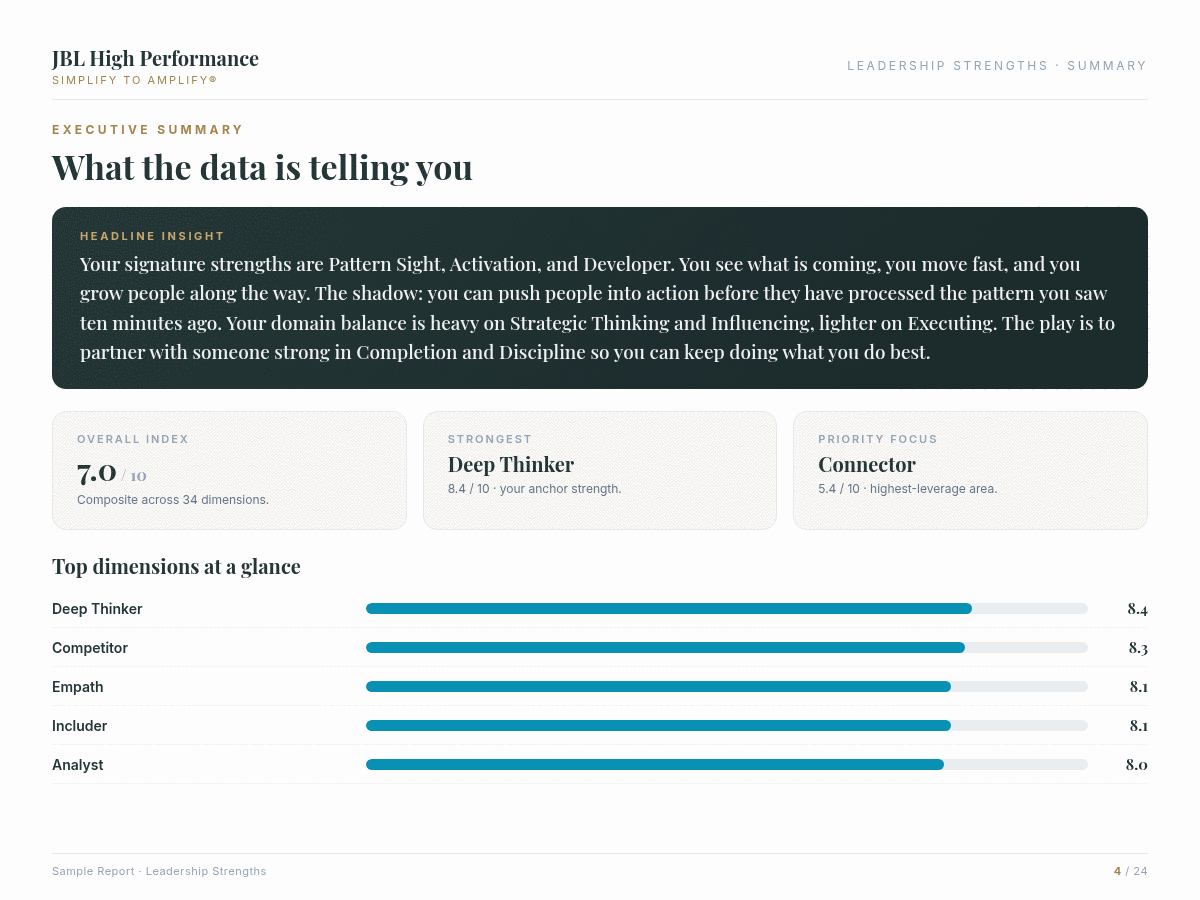Click the page number 4 / 24
The width and height of the screenshot is (1200, 900).
click(x=1131, y=872)
